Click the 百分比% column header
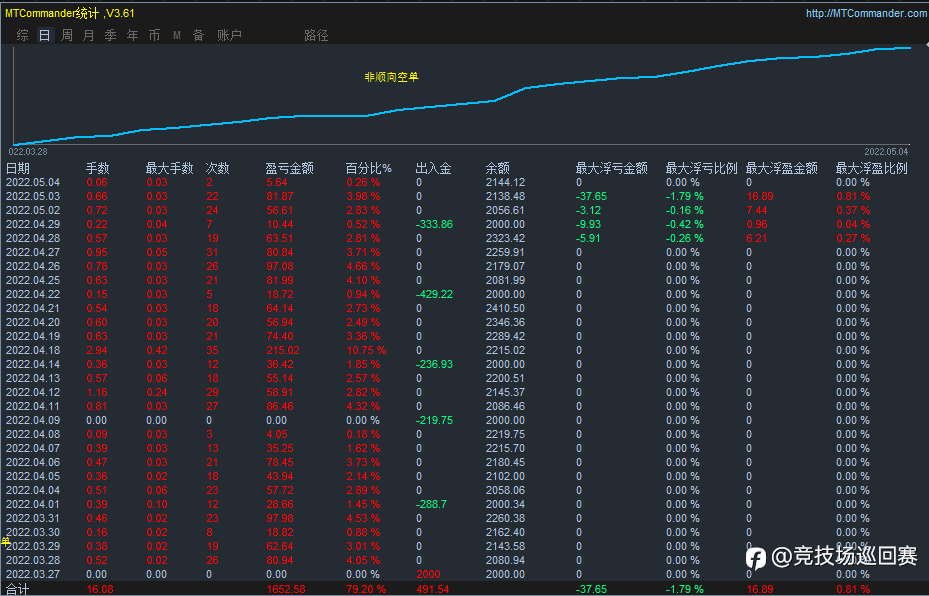Image resolution: width=929 pixels, height=596 pixels. point(369,168)
